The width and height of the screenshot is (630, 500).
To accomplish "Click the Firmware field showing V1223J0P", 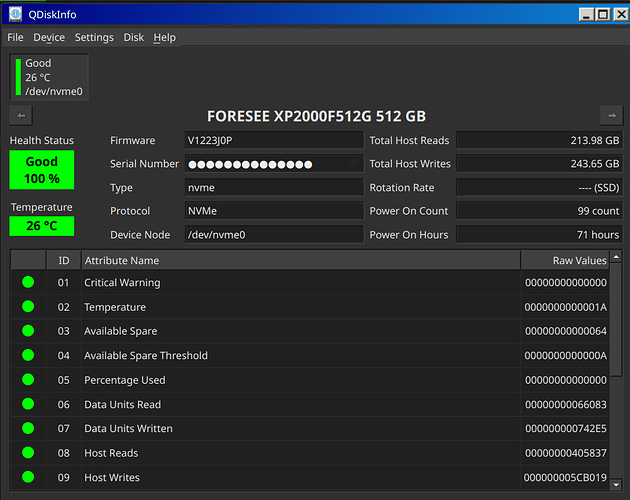I will [274, 140].
